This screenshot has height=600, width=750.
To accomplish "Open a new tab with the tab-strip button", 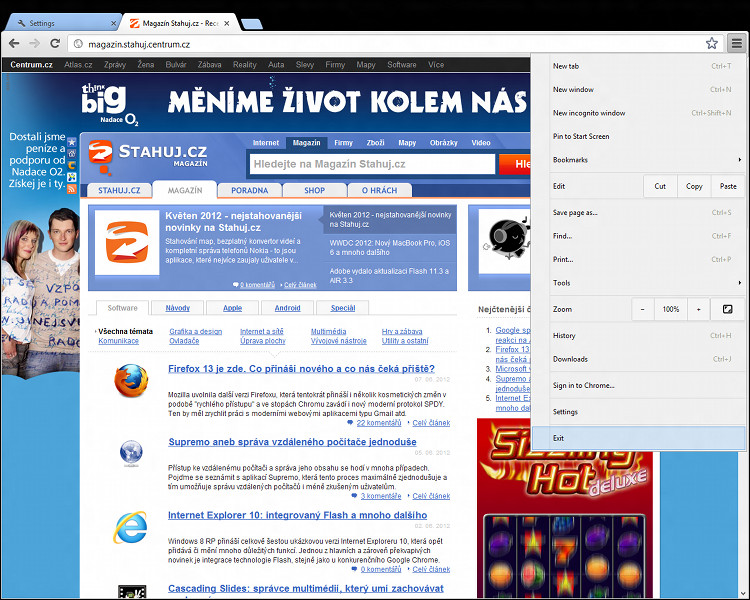I will coord(252,23).
